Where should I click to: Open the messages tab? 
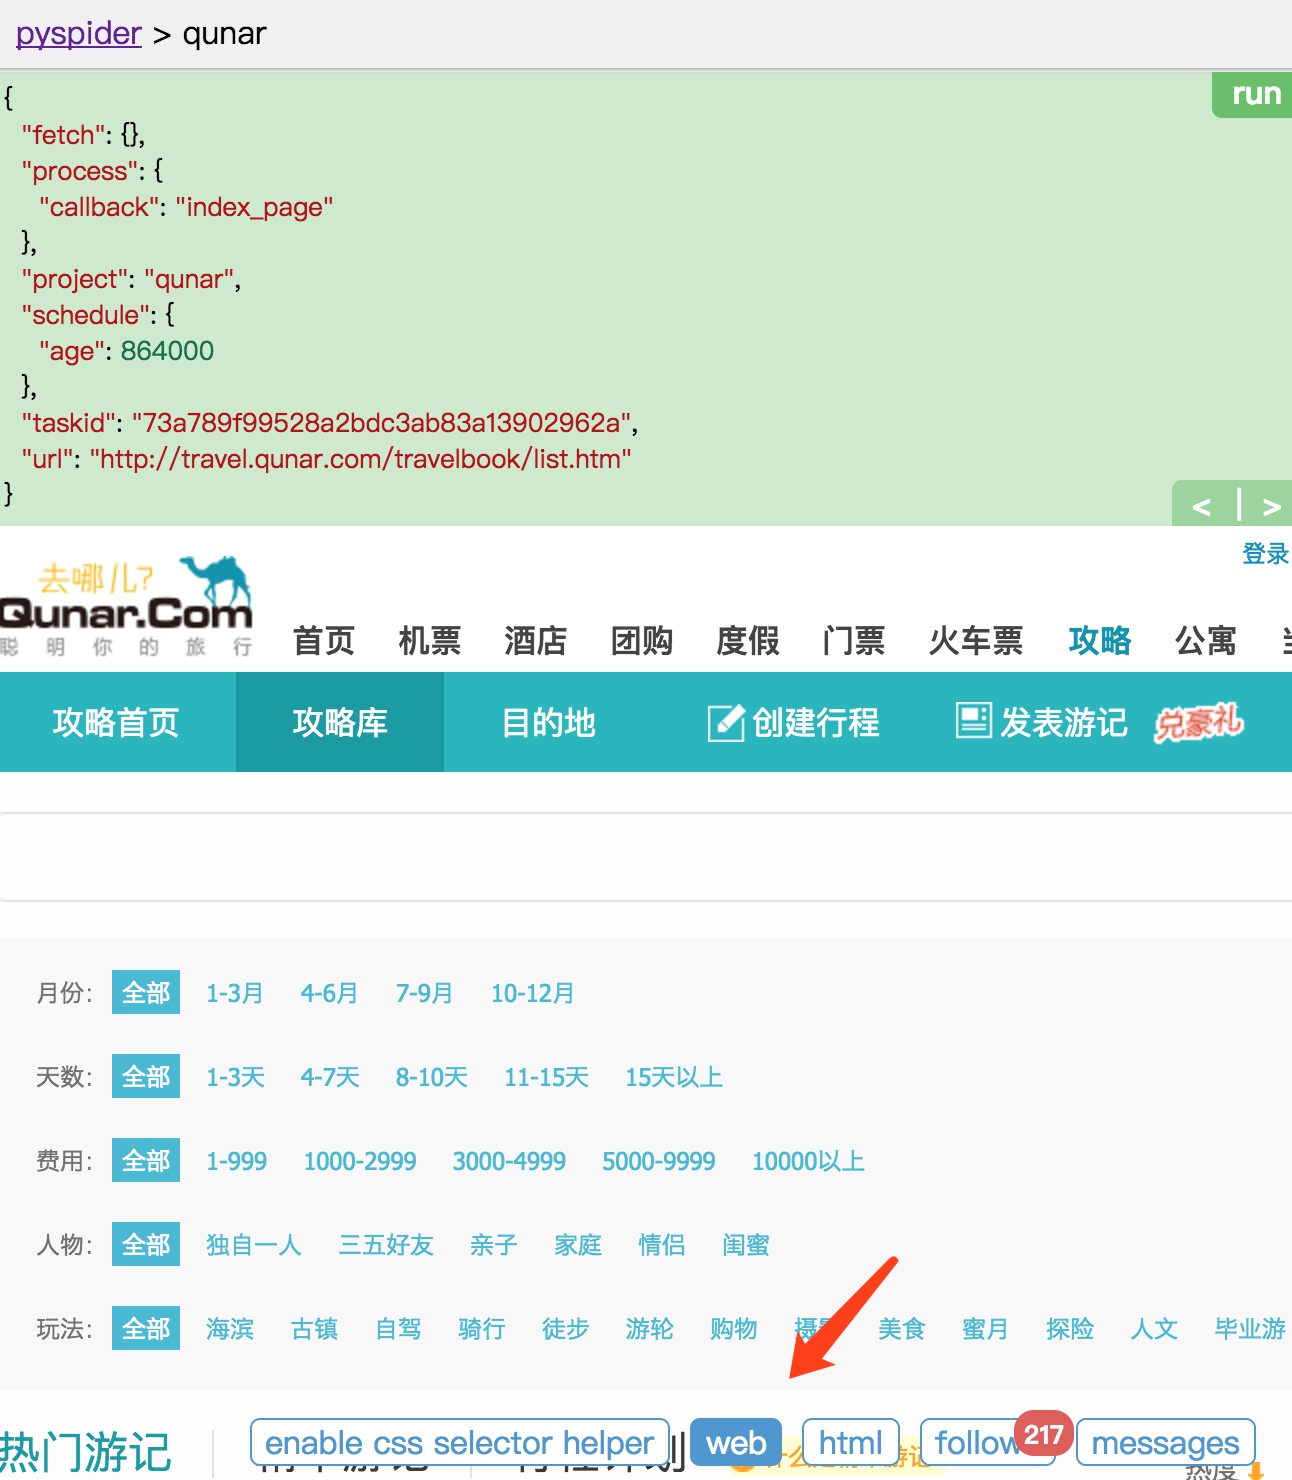tap(1165, 1443)
